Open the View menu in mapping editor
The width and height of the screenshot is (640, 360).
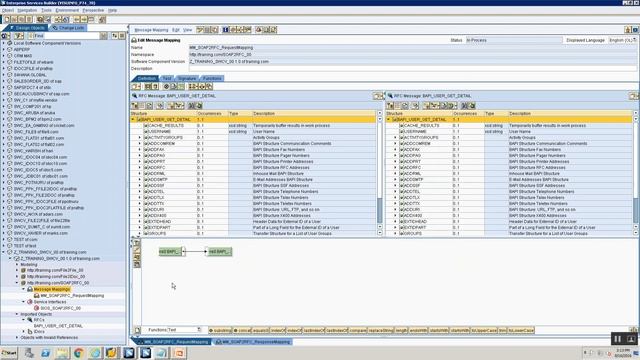point(187,30)
